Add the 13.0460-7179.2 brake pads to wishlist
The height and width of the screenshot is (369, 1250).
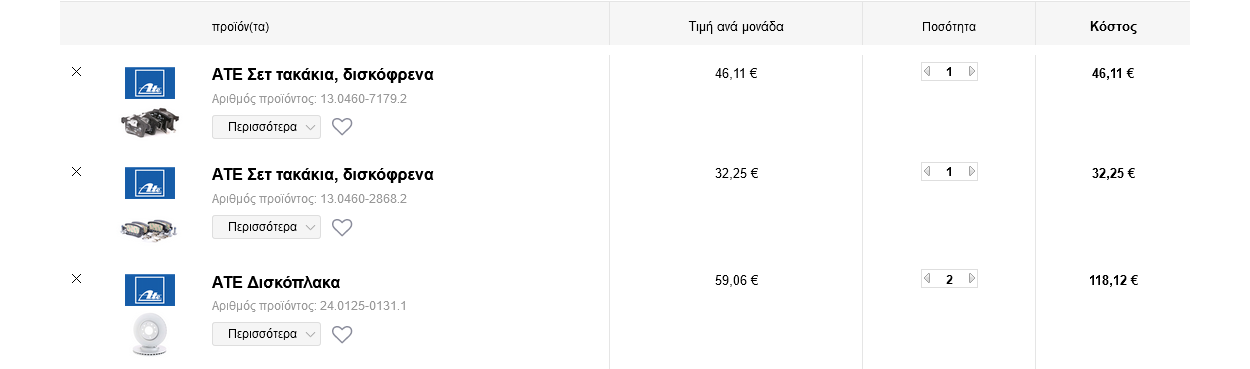coord(342,127)
